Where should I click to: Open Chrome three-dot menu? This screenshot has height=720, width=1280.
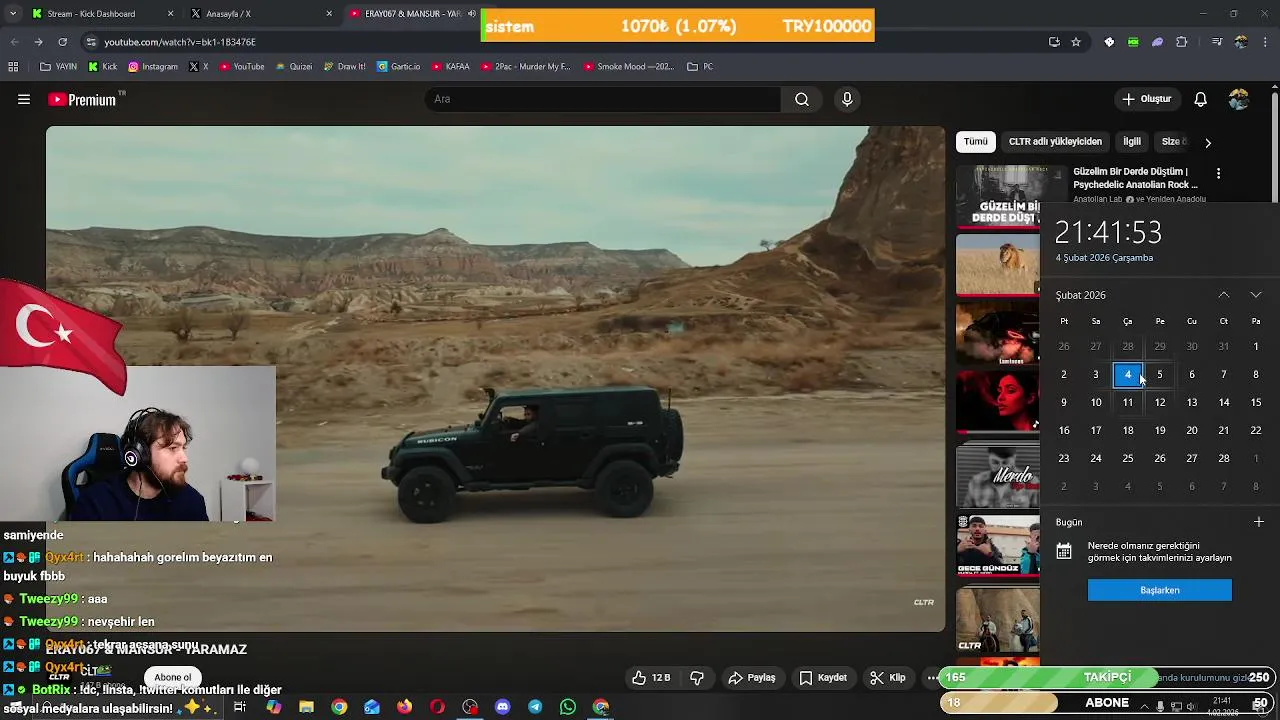pos(1265,42)
